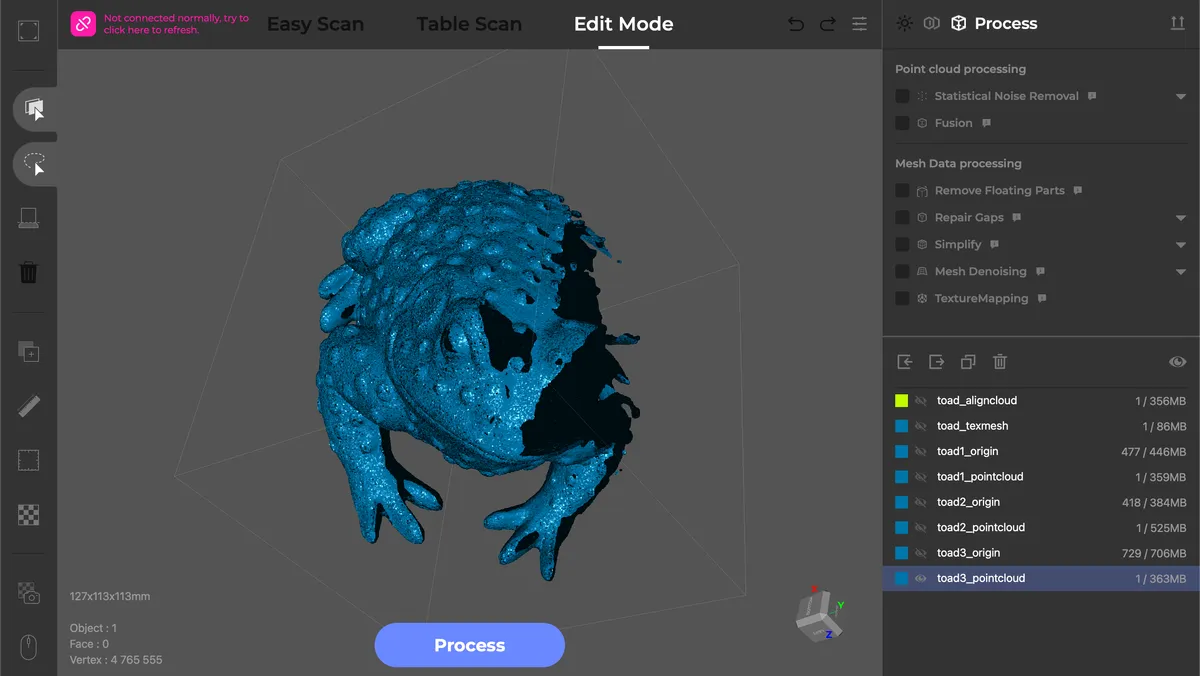Image resolution: width=1200 pixels, height=676 pixels.
Task: Undo the last edit
Action: 796,24
